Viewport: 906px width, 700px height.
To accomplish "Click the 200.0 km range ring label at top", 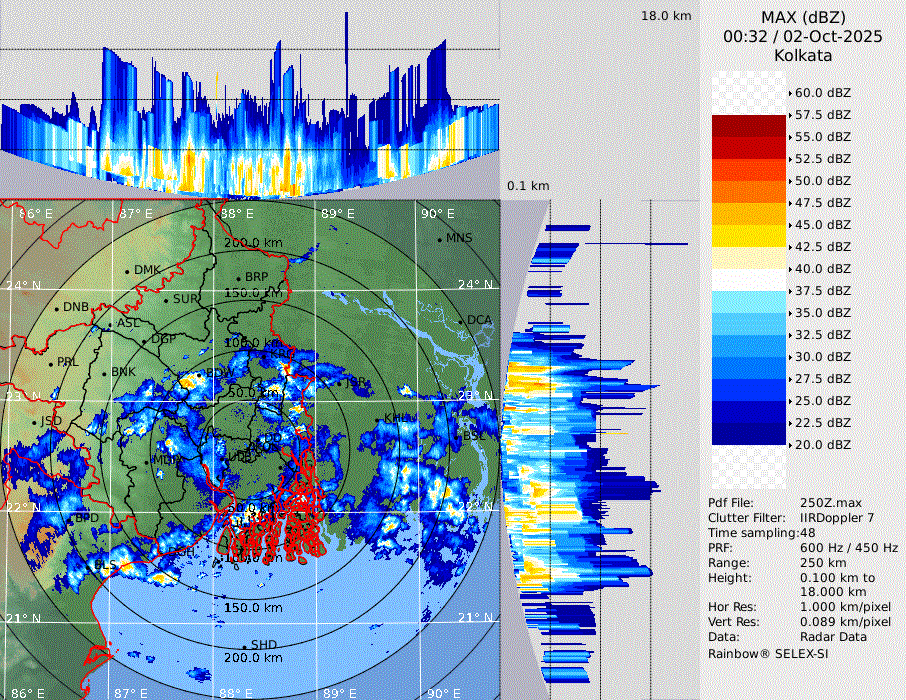I will (x=251, y=243).
